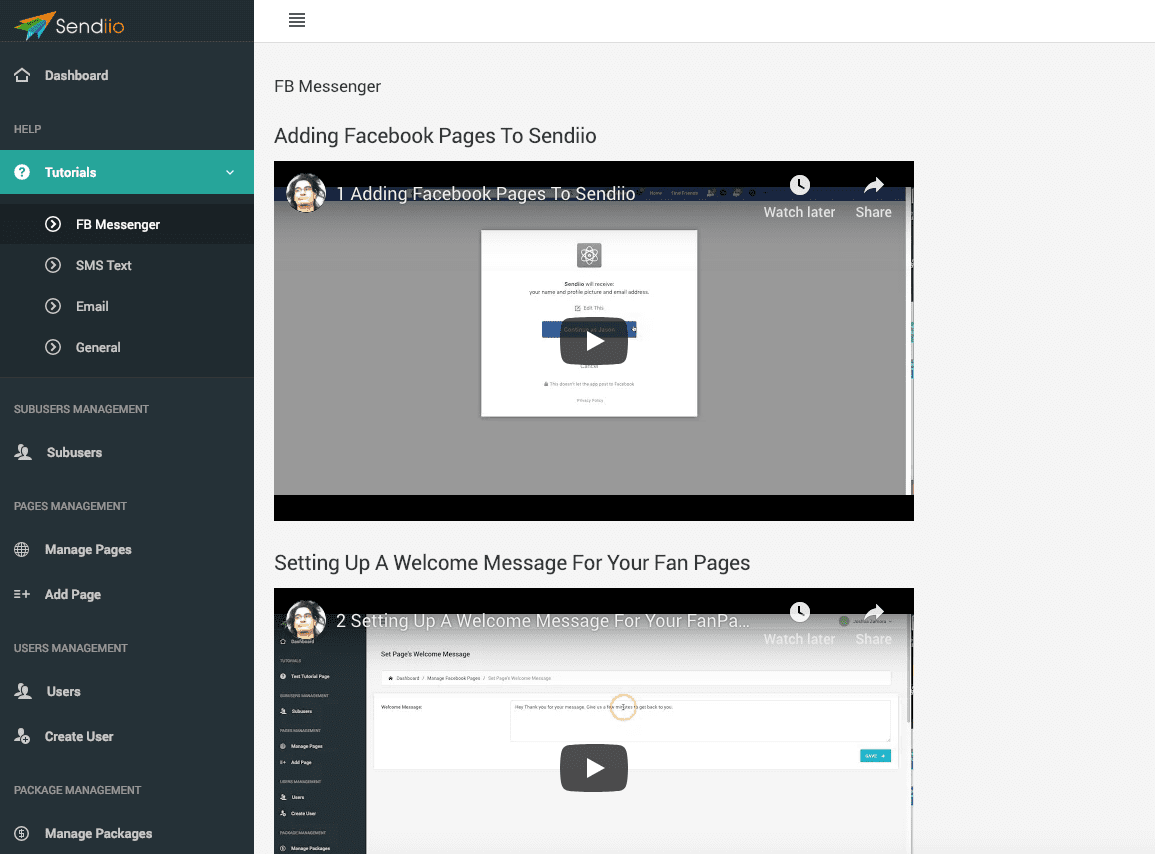
Task: Click Watch later on Welcome Message video
Action: [799, 624]
